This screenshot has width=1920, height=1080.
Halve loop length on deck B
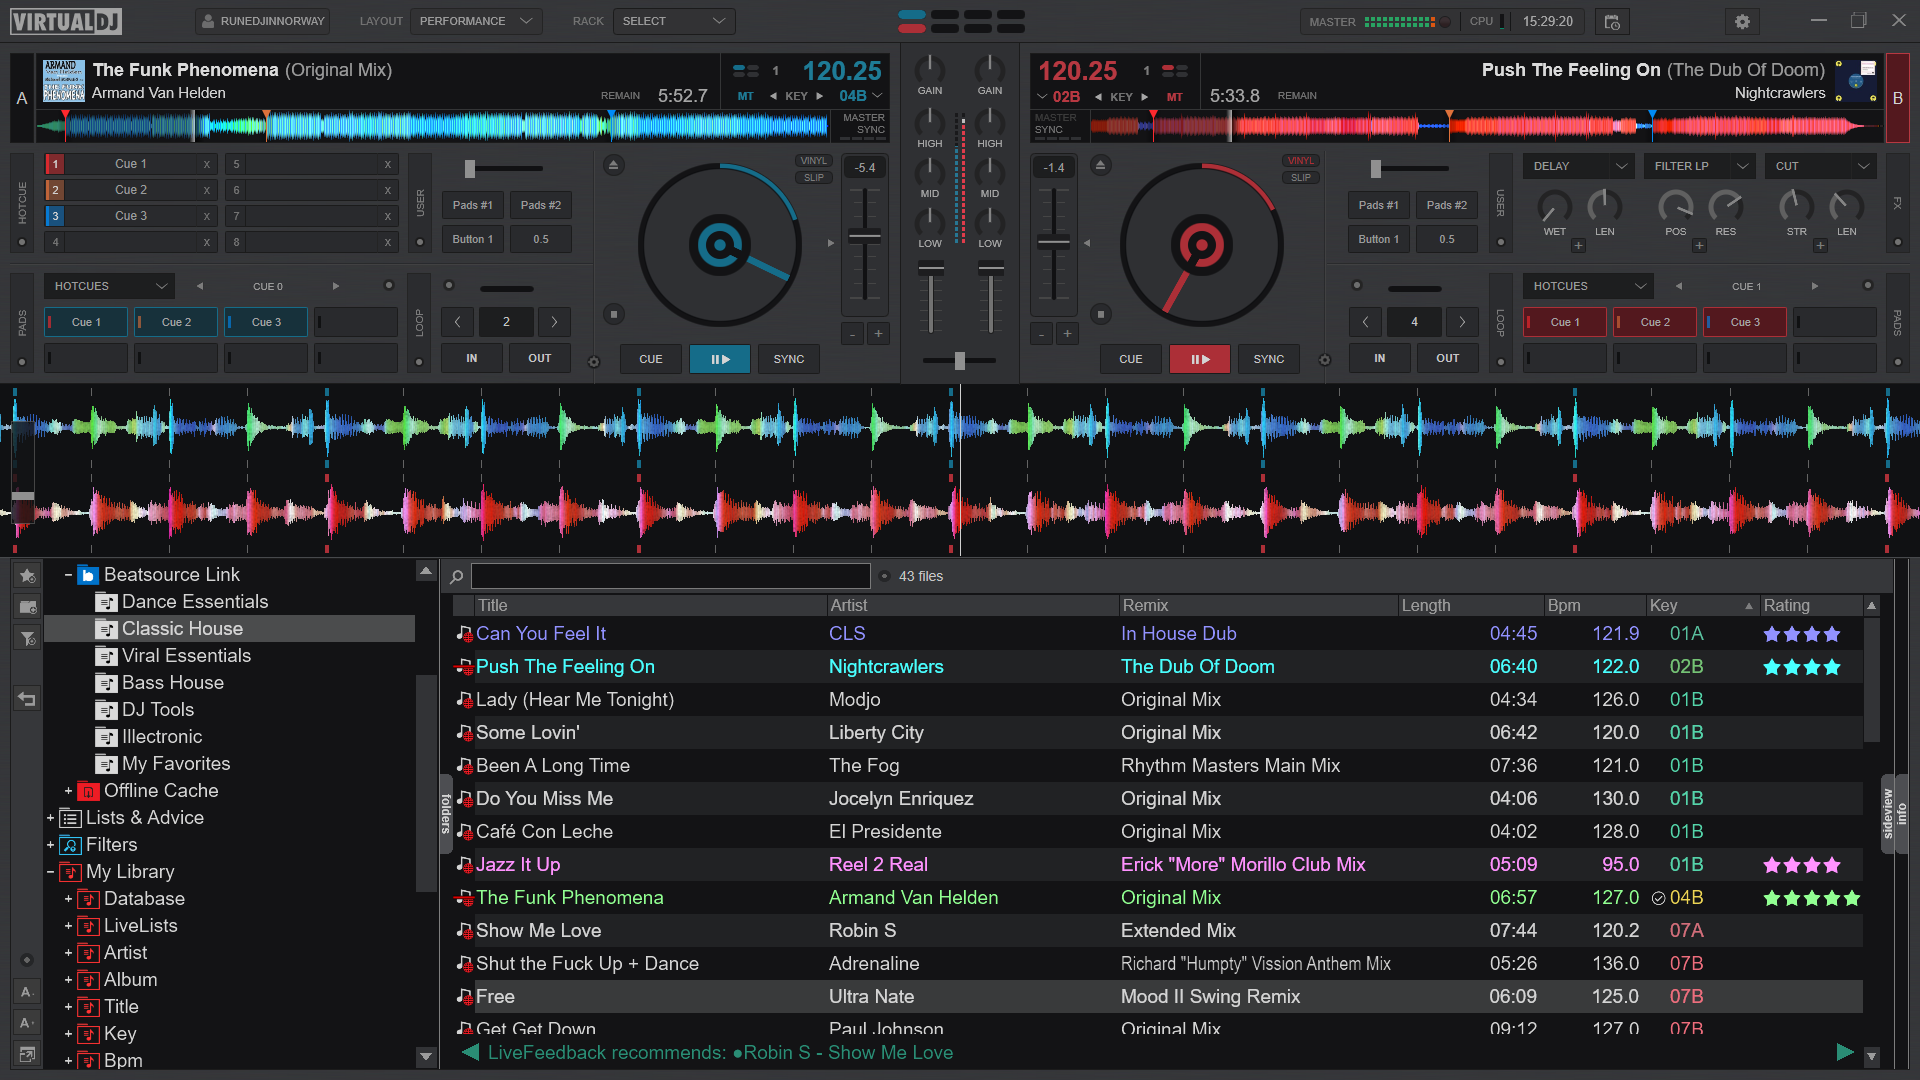pos(1365,322)
